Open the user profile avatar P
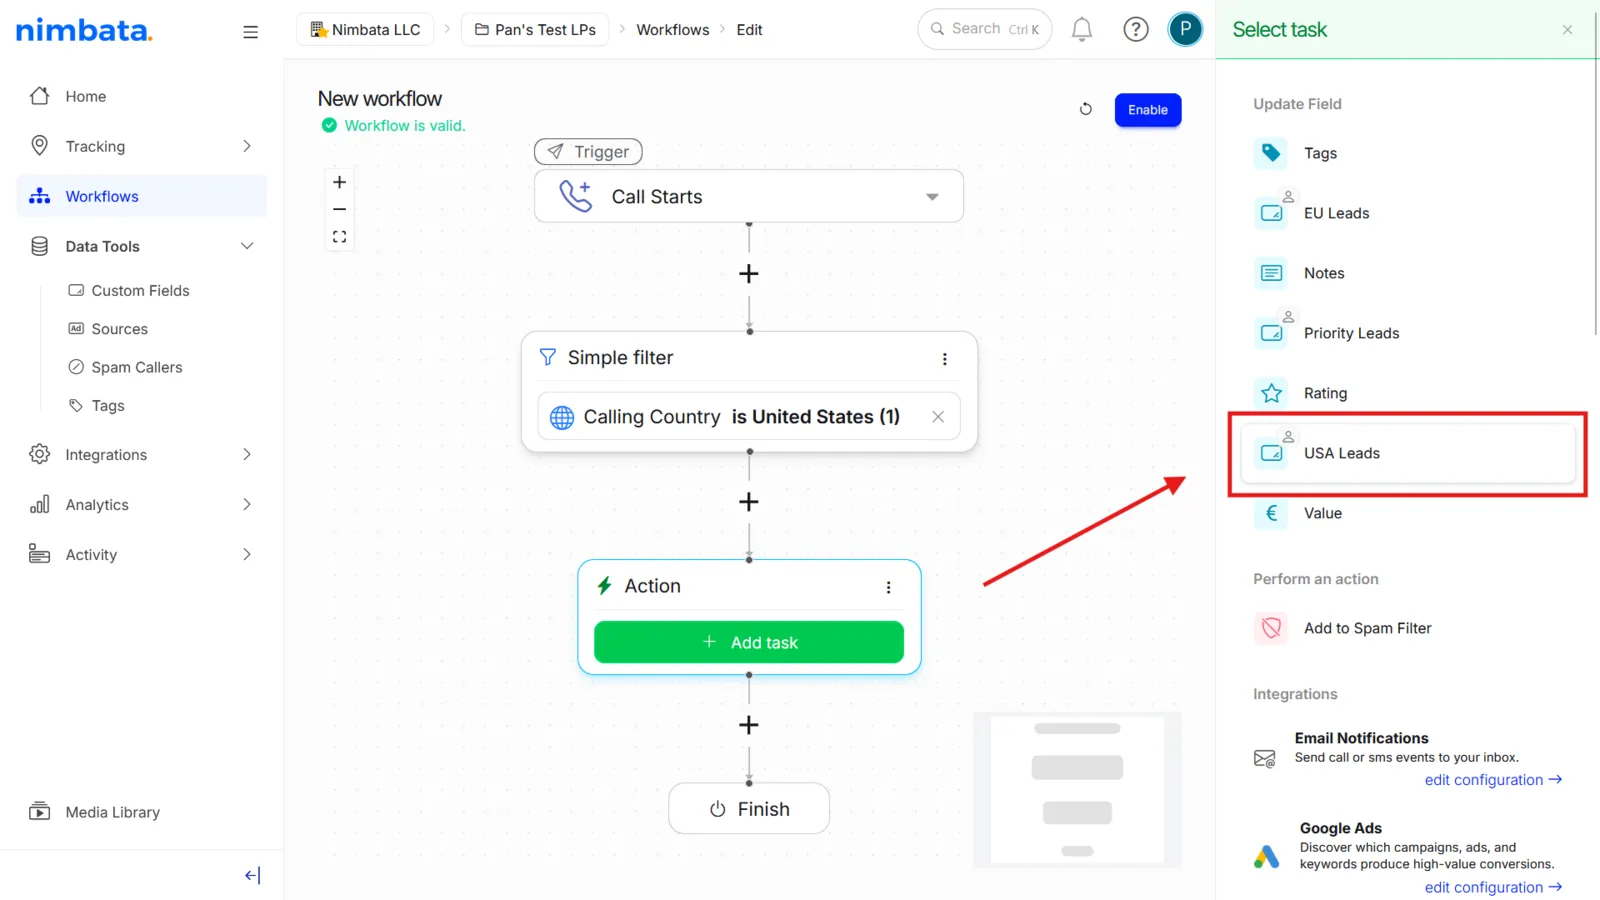 (x=1185, y=30)
